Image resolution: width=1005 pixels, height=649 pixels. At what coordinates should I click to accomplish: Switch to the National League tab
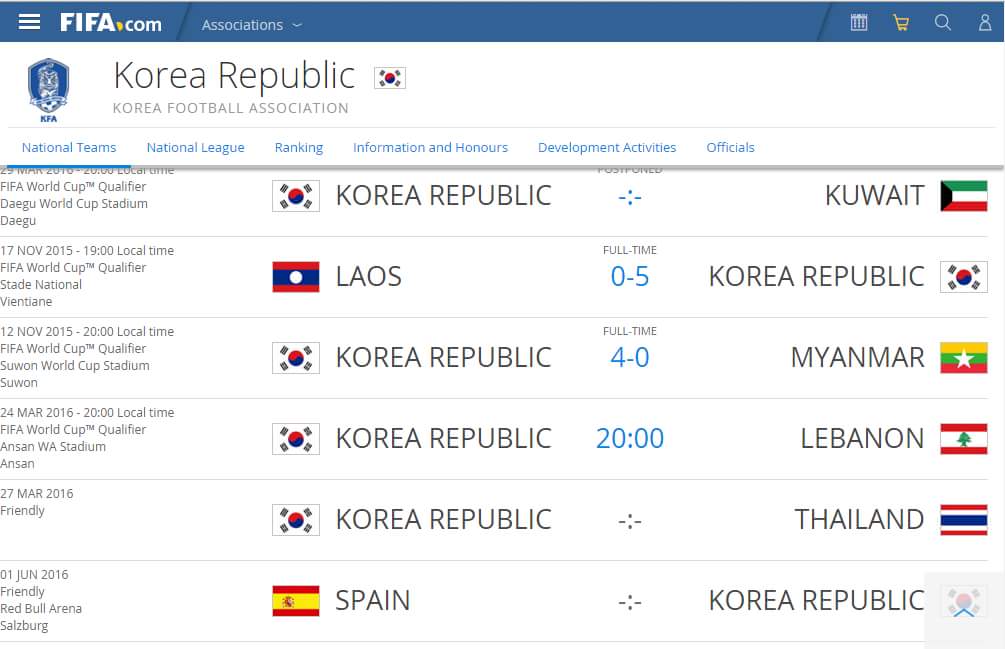tap(195, 147)
